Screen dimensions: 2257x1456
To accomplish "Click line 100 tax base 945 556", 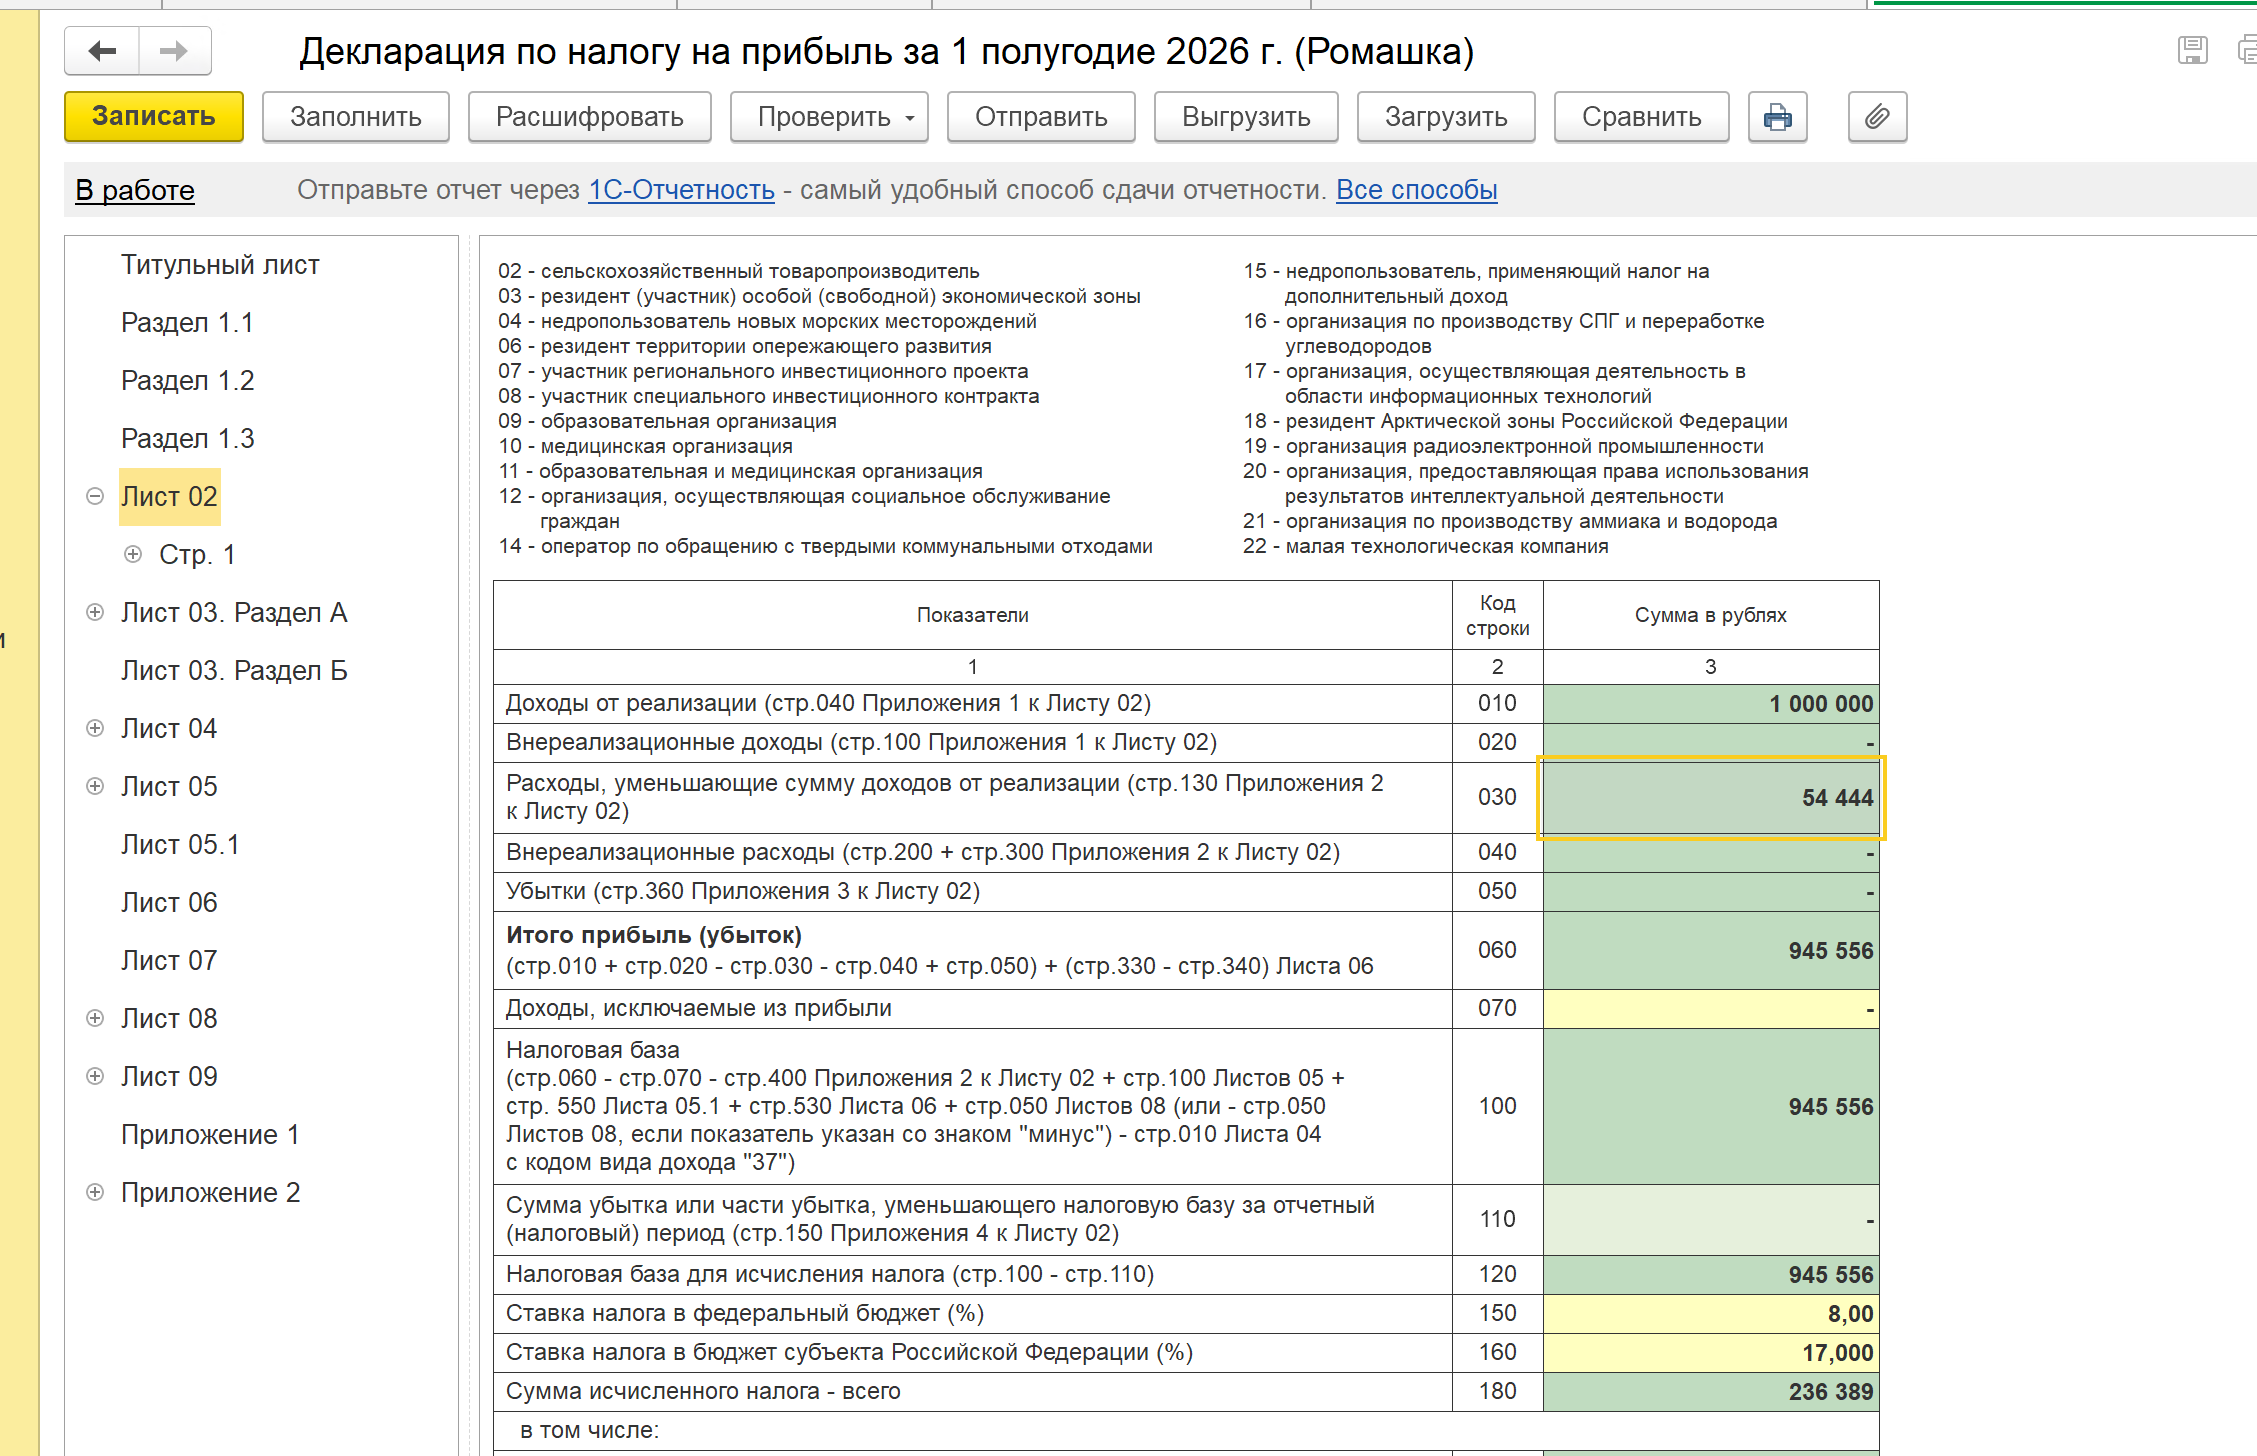I will (x=1711, y=1107).
